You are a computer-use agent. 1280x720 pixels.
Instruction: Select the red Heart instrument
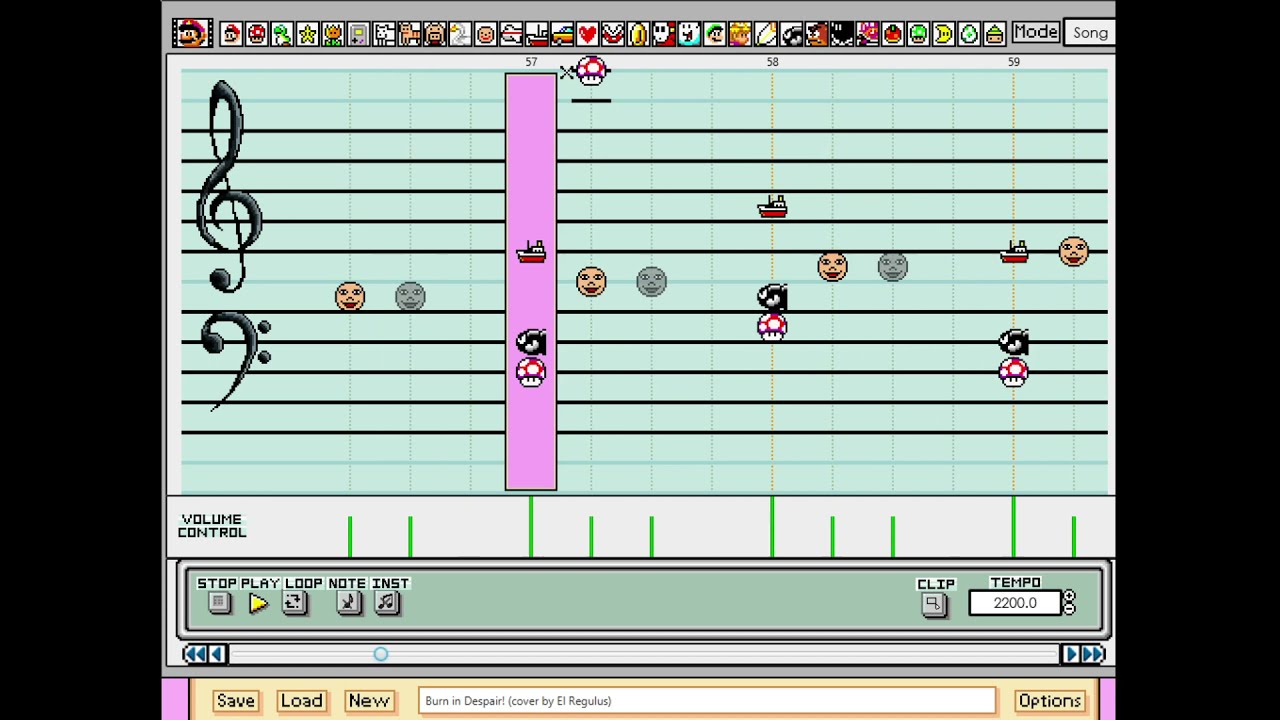(x=587, y=34)
